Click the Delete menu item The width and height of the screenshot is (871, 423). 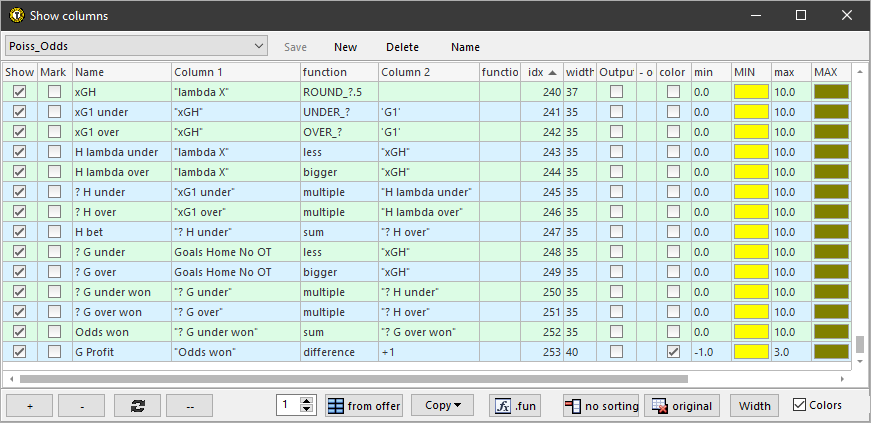(x=402, y=47)
